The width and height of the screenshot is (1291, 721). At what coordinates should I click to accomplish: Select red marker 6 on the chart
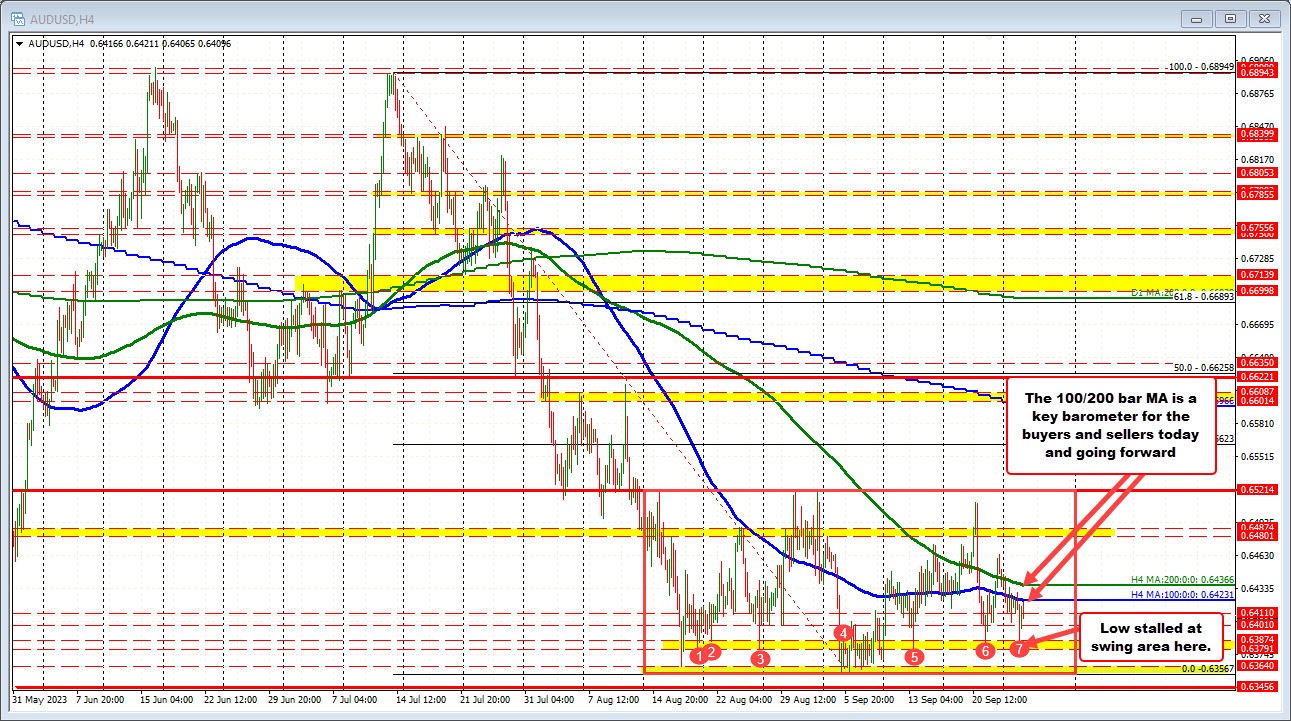point(985,650)
